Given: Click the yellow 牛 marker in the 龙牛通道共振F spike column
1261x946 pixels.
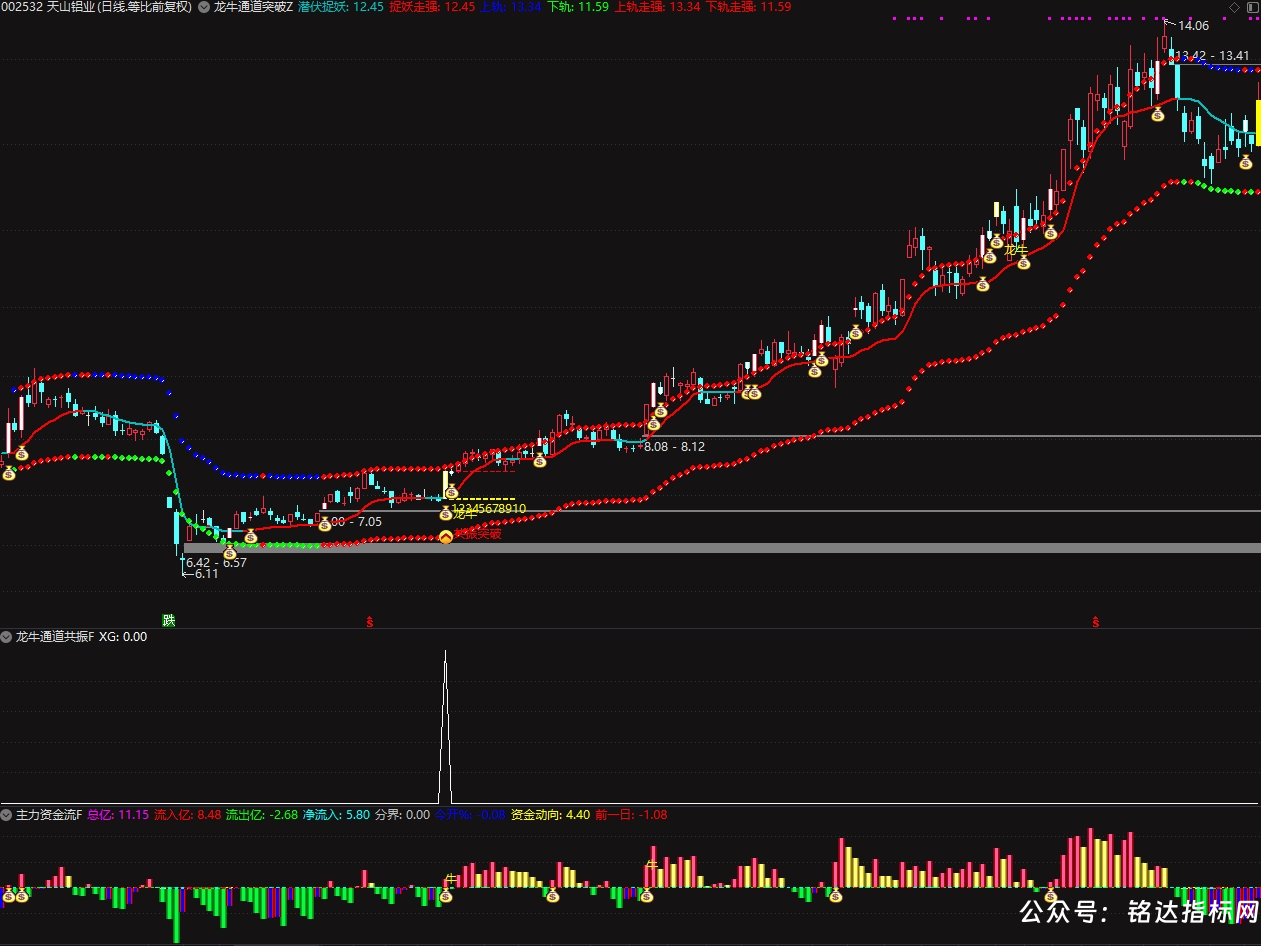Looking at the screenshot, I should pyautogui.click(x=450, y=879).
